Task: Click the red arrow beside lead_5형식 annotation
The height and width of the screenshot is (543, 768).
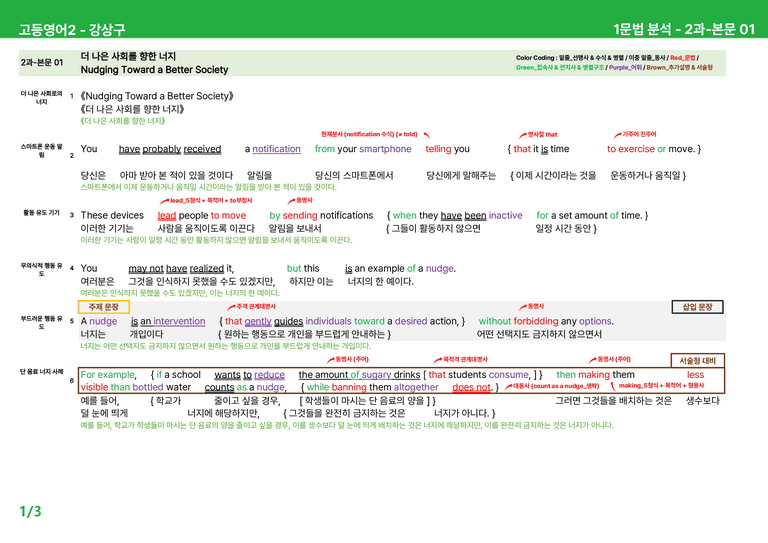Action: click(x=165, y=201)
